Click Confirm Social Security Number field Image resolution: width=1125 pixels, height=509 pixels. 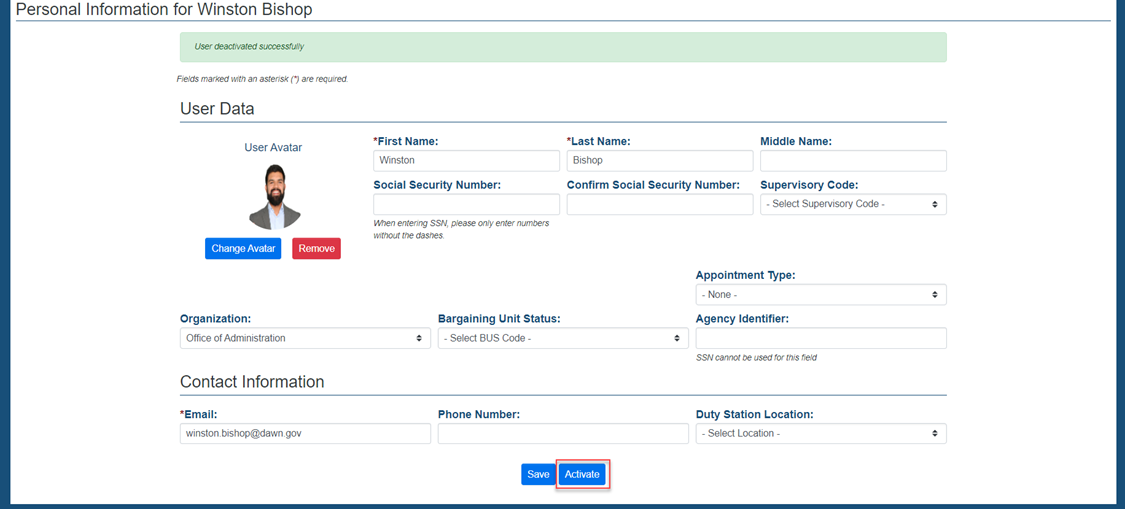click(660, 204)
